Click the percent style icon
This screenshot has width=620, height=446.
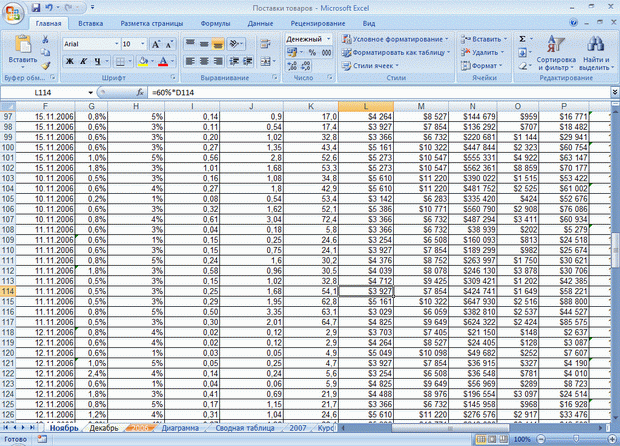[312, 52]
